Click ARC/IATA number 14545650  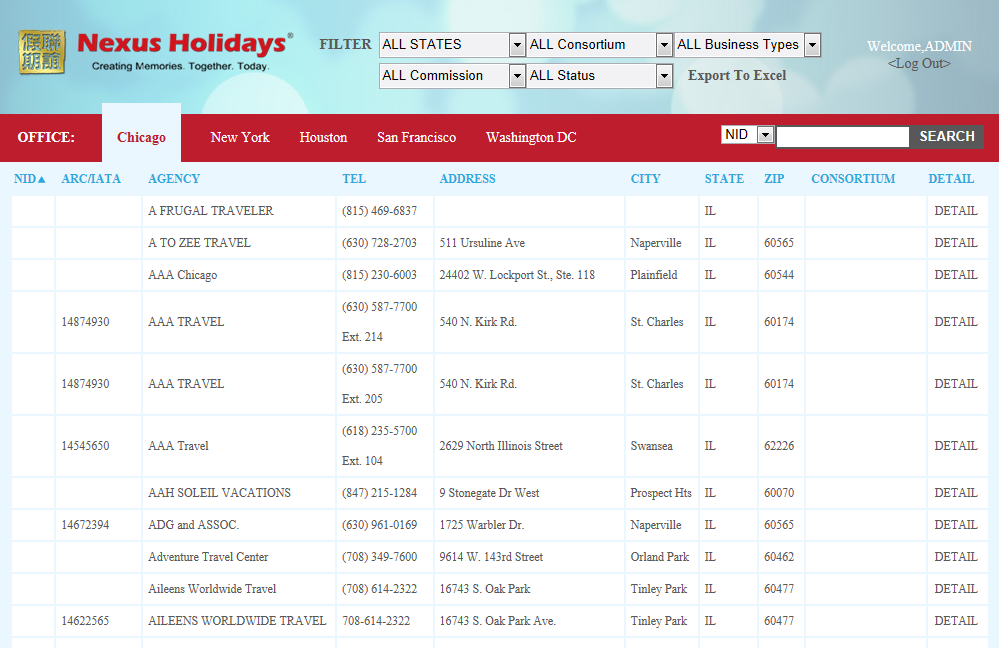pos(85,446)
